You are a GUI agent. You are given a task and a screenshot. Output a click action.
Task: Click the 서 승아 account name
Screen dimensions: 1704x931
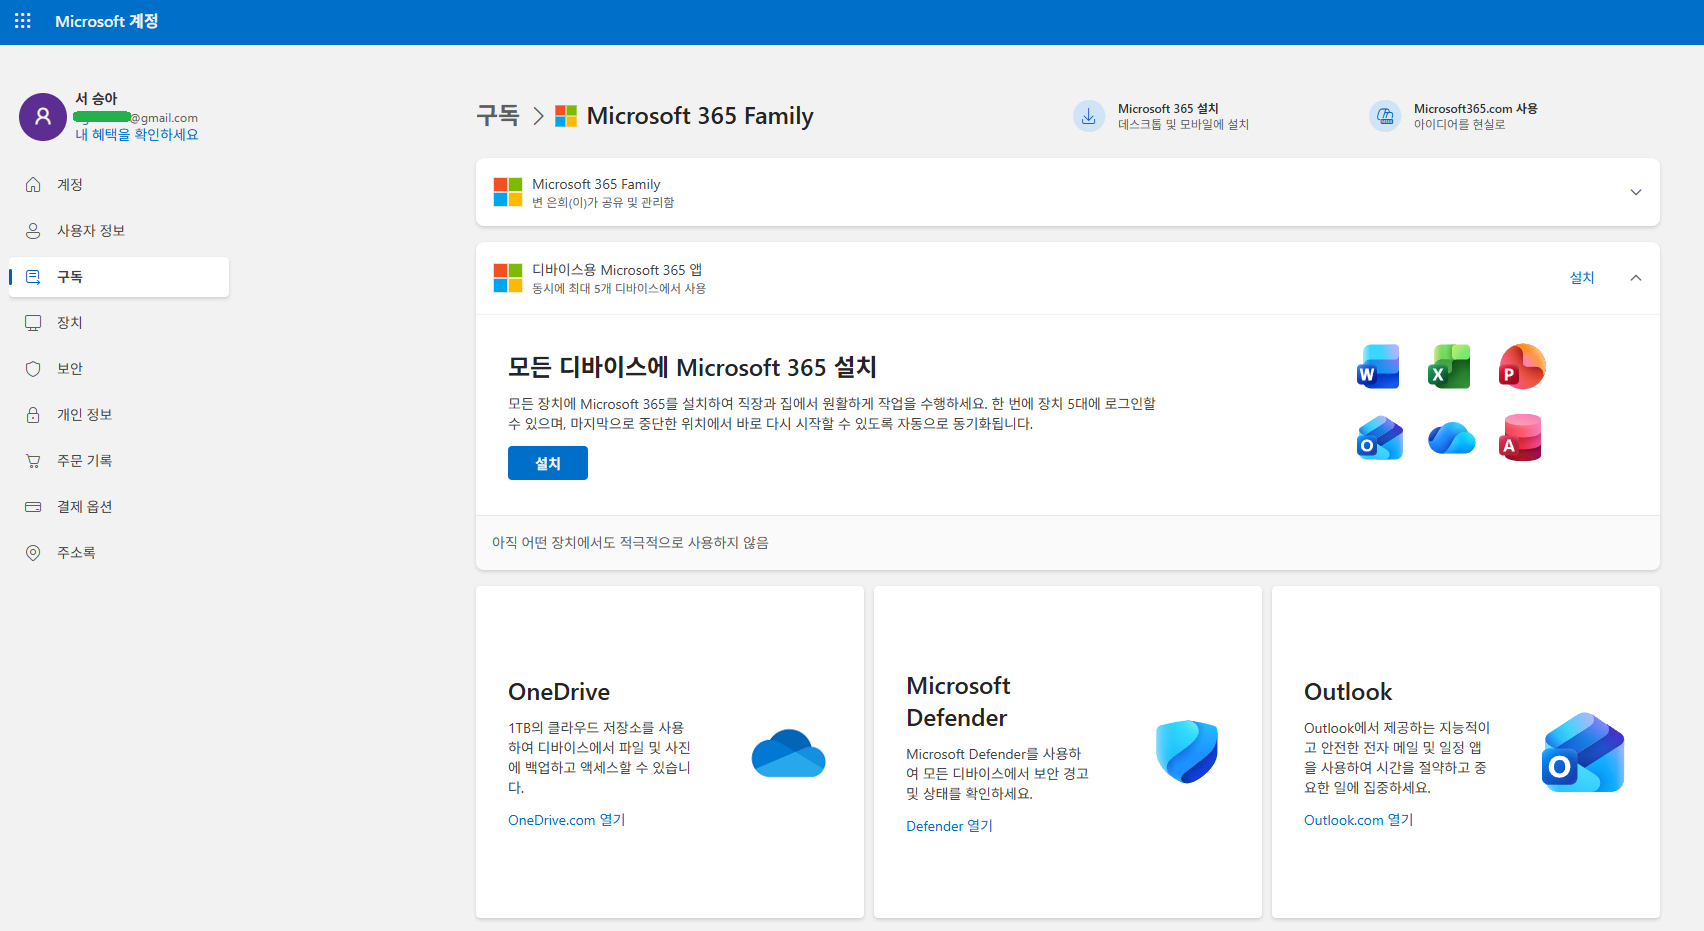[x=96, y=99]
